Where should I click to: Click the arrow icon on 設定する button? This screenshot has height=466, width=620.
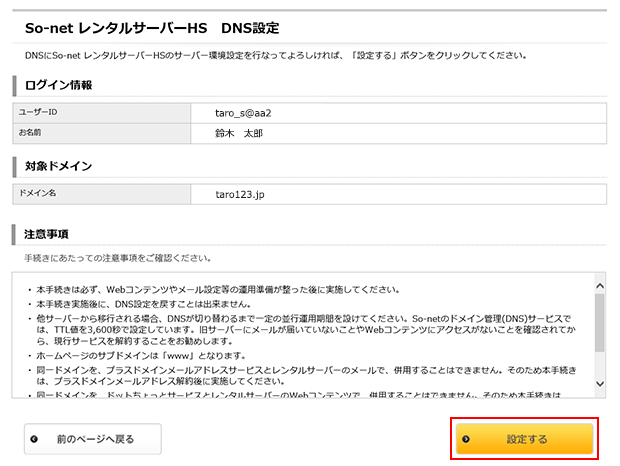point(467,439)
